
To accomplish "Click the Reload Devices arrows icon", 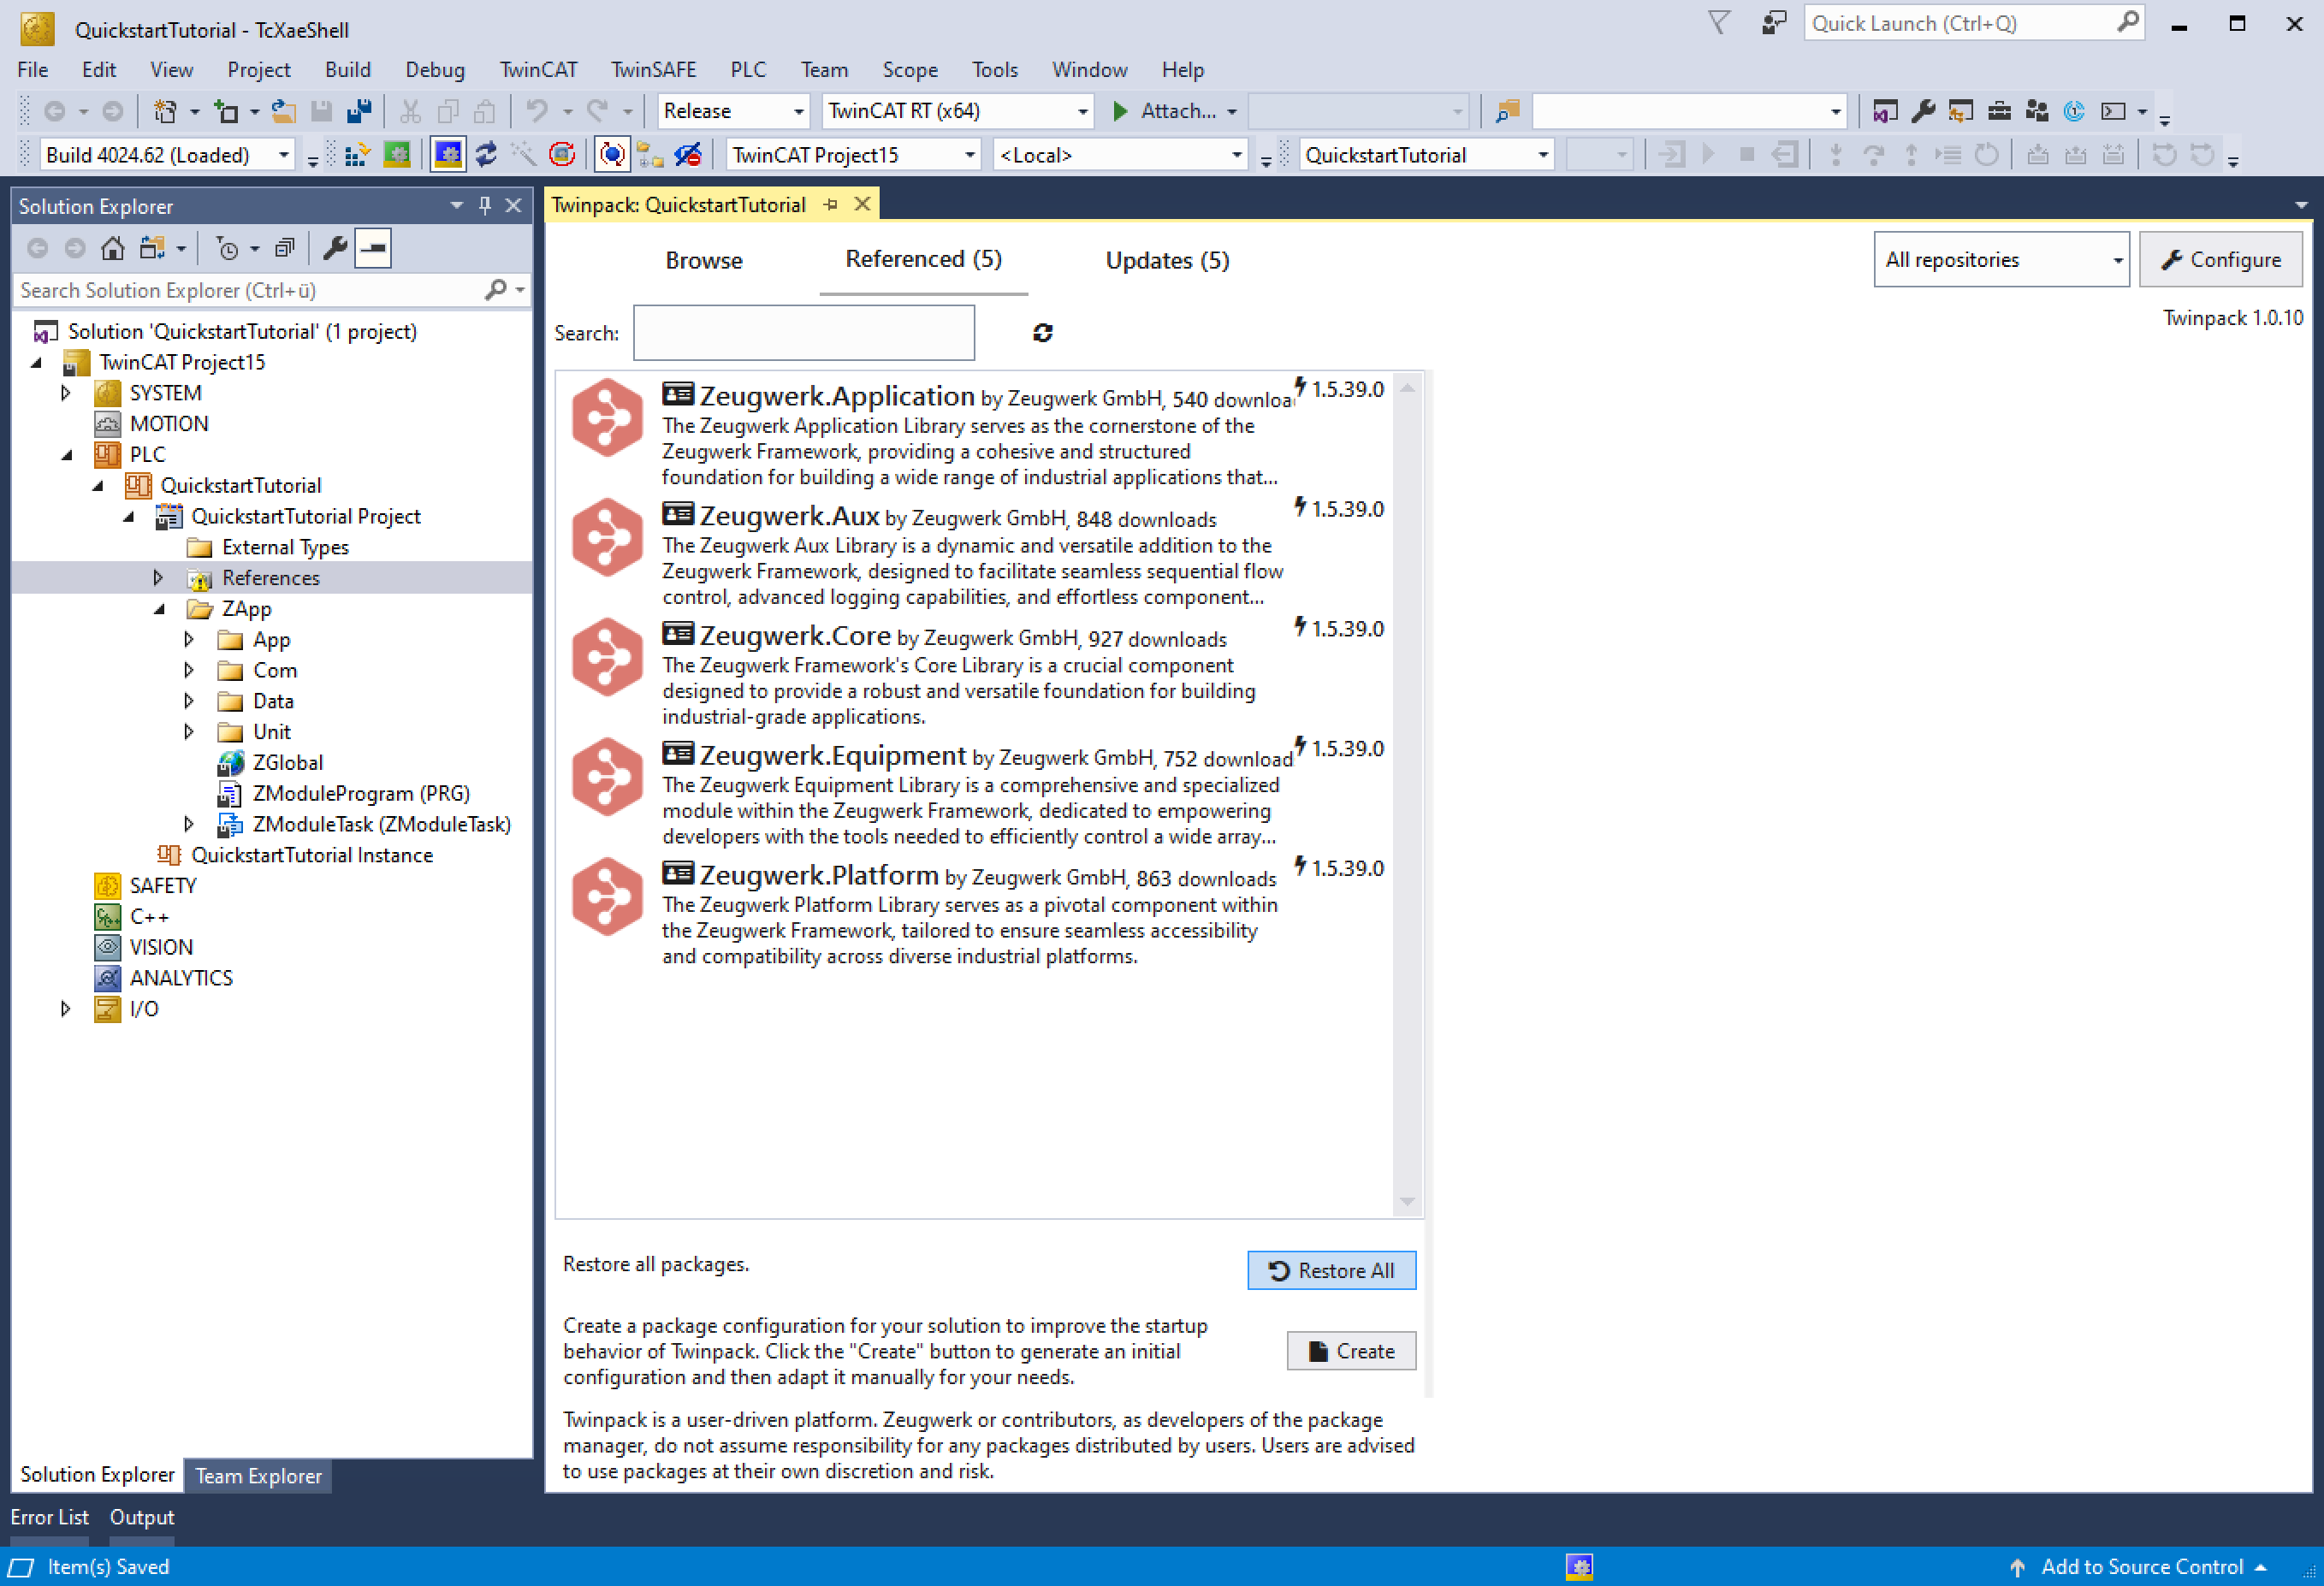I will (486, 155).
